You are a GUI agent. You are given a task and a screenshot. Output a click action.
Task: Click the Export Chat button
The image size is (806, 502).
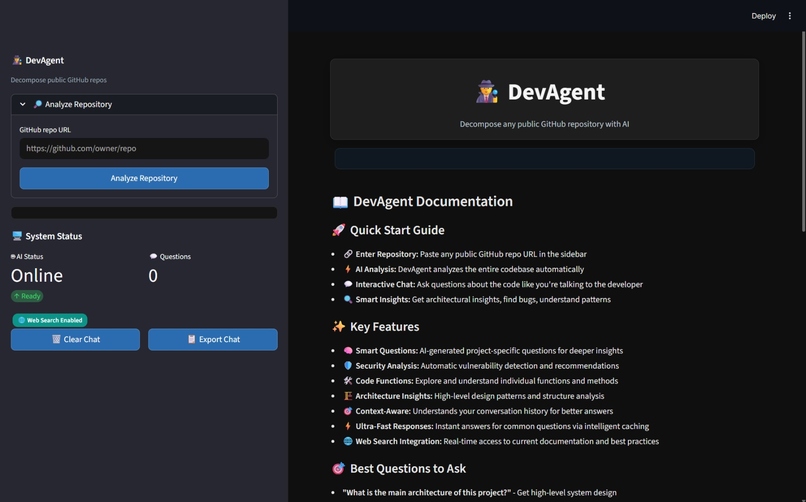213,340
